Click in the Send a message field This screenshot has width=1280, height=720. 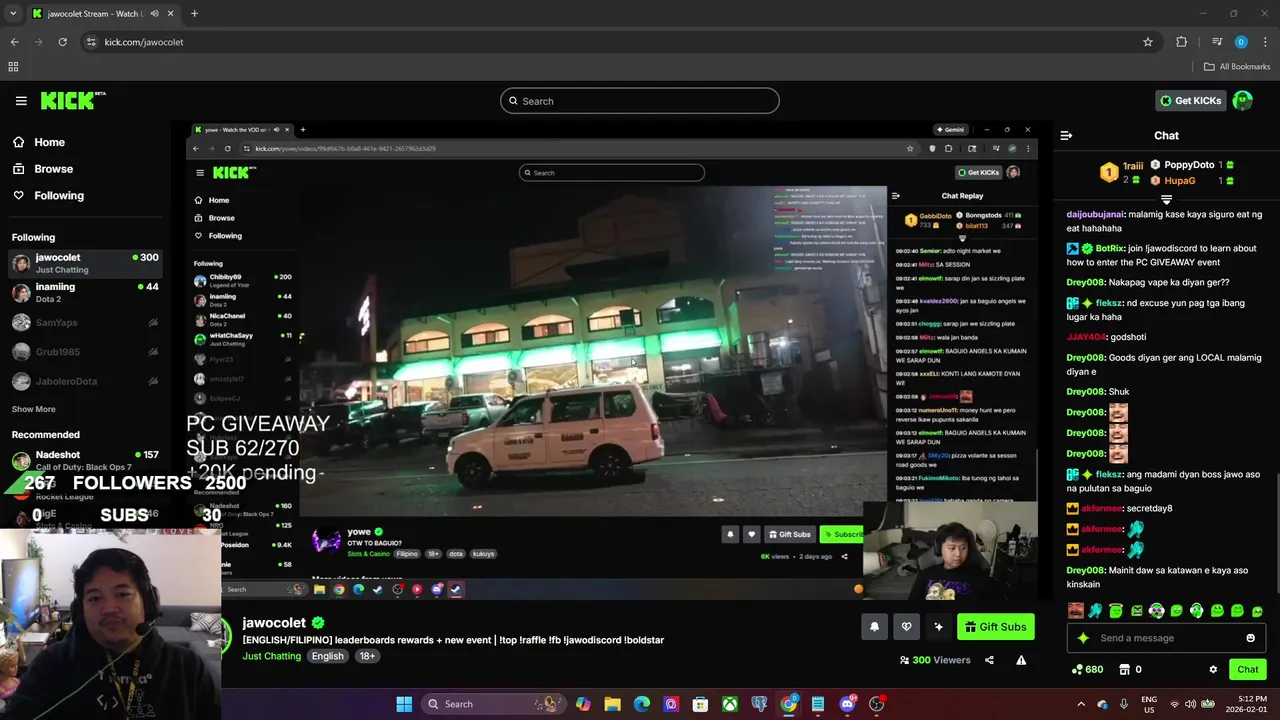tap(1168, 638)
